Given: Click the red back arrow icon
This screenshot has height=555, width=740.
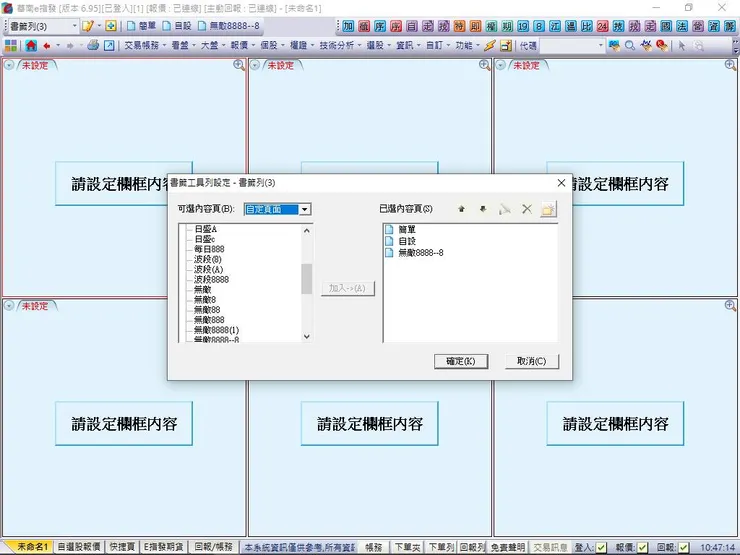Looking at the screenshot, I should point(47,46).
